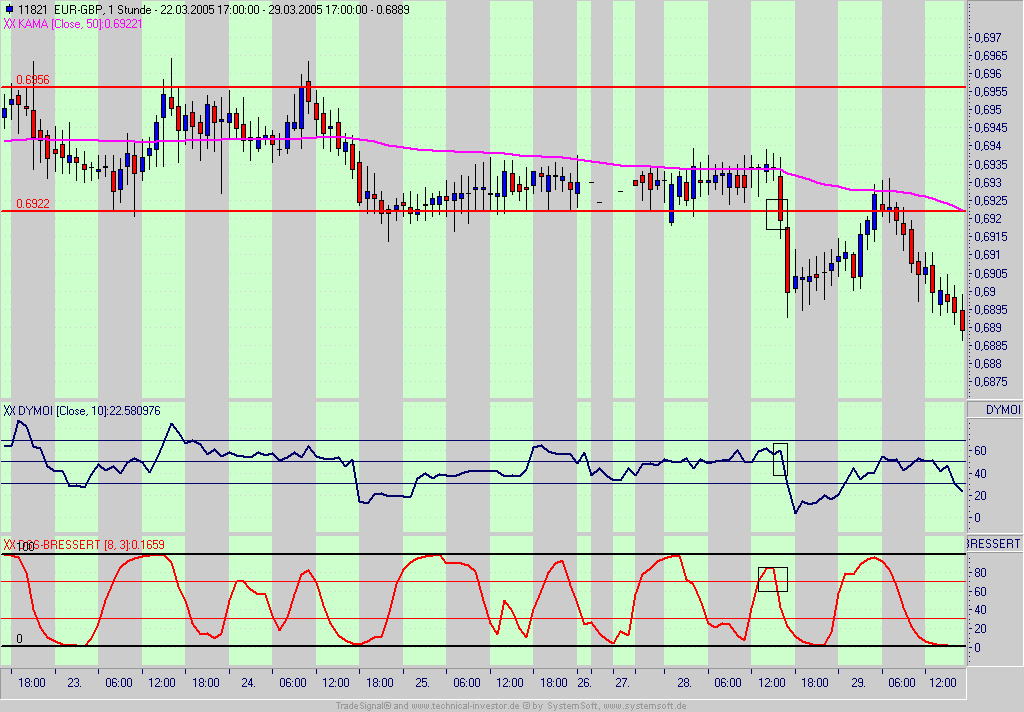This screenshot has height=712, width=1024.
Task: Click the 0.6945 price axis value
Action: (x=990, y=127)
